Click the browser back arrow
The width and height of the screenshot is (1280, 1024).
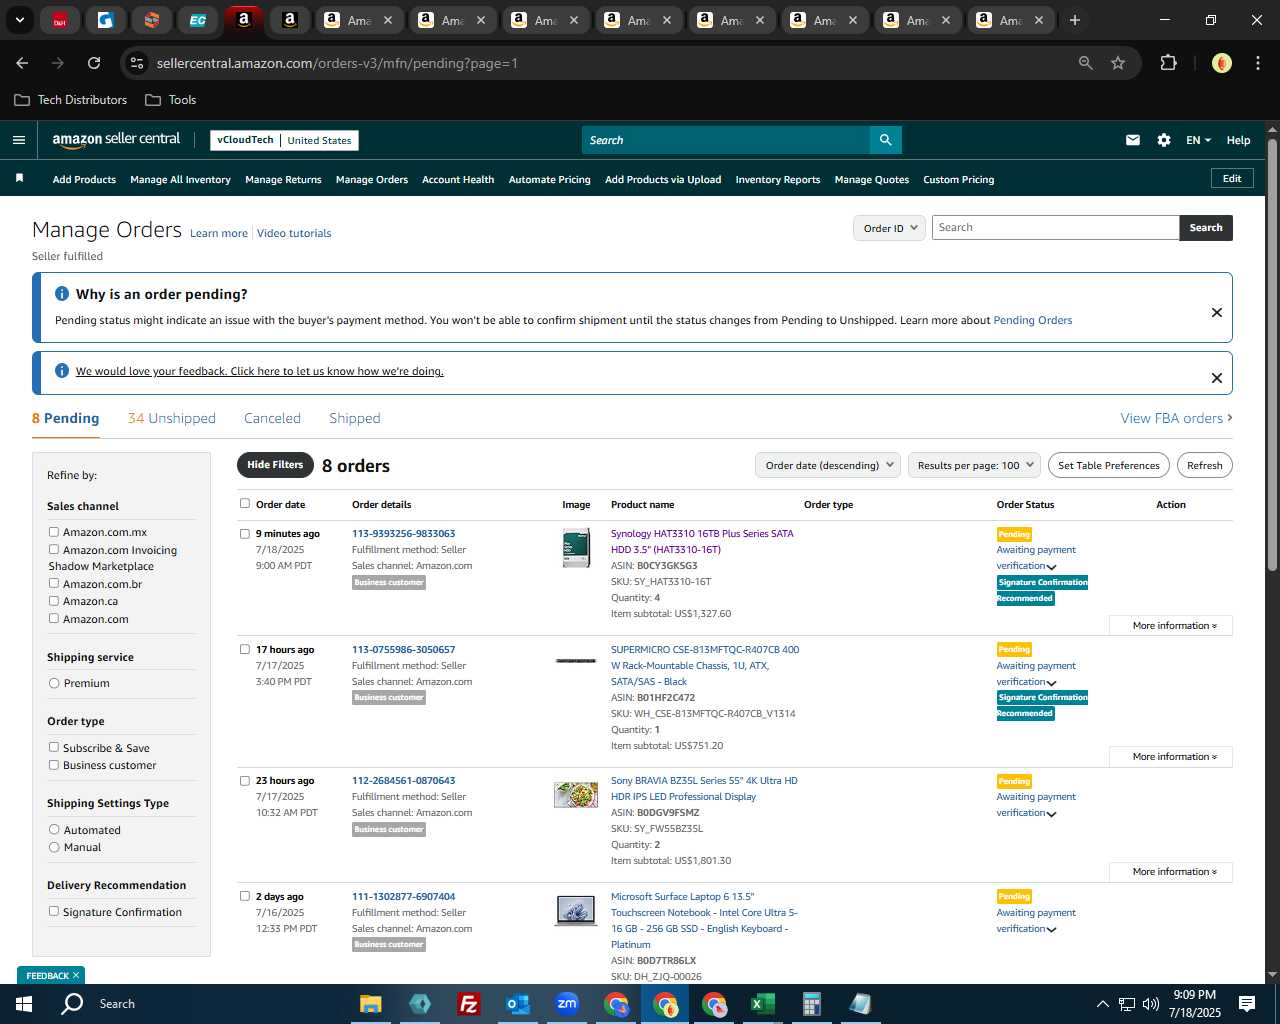point(22,63)
